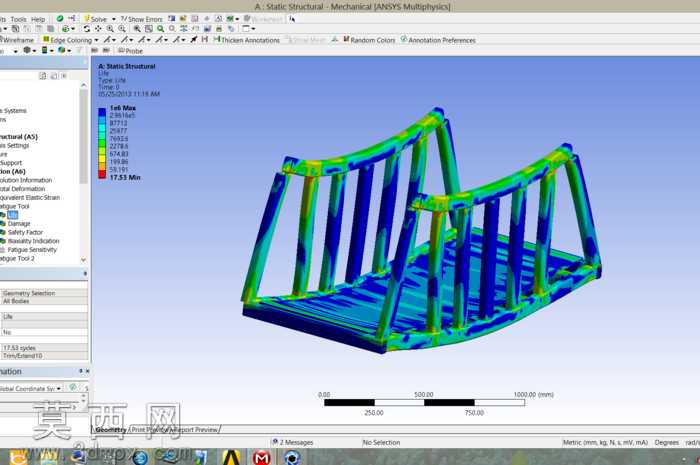The width and height of the screenshot is (700, 465).
Task: Select the Fatigue Tool node
Action: click(x=15, y=206)
